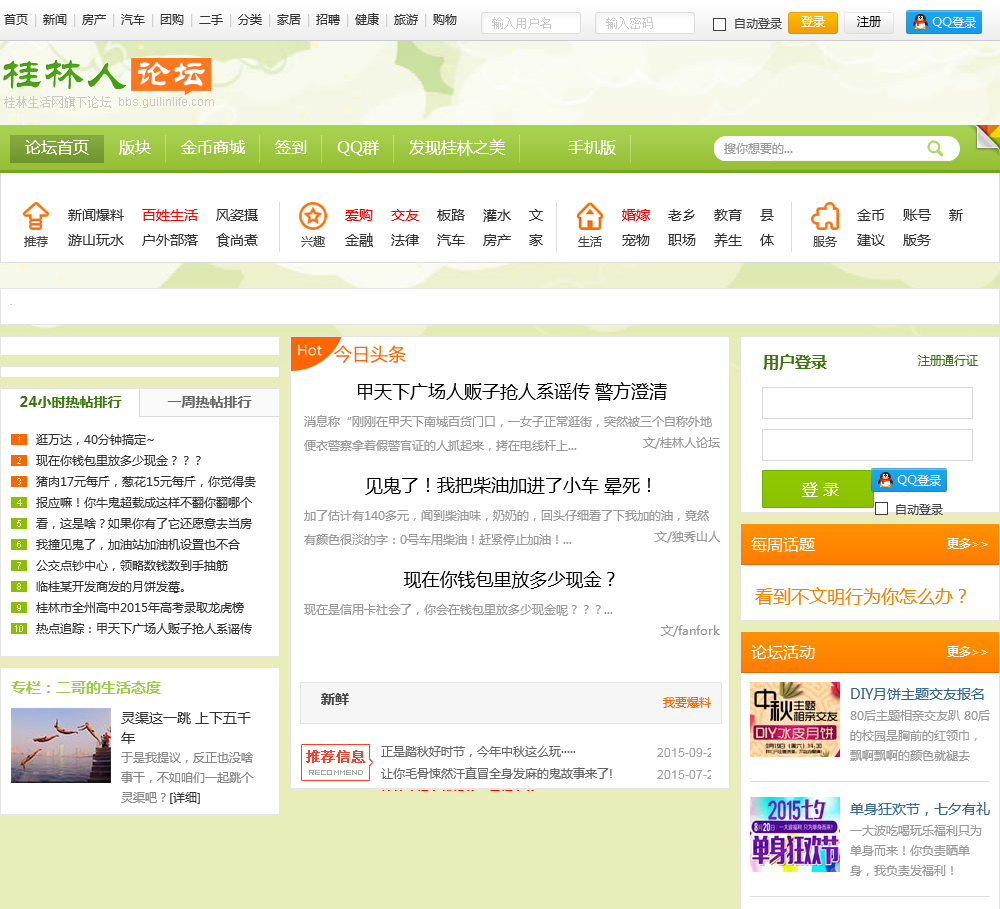Open the 版块 nav item
Viewport: 1000px width, 909px height.
135,148
